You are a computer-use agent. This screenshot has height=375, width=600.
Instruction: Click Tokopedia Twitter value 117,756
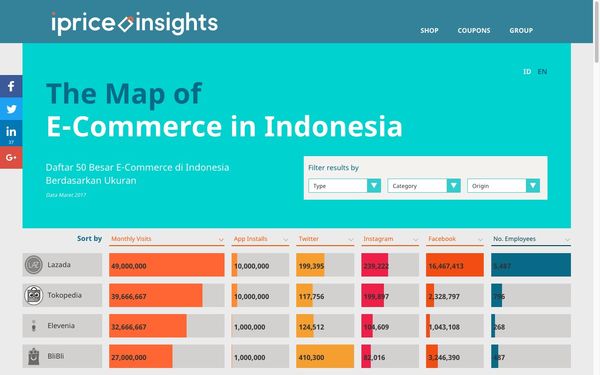tap(311, 297)
